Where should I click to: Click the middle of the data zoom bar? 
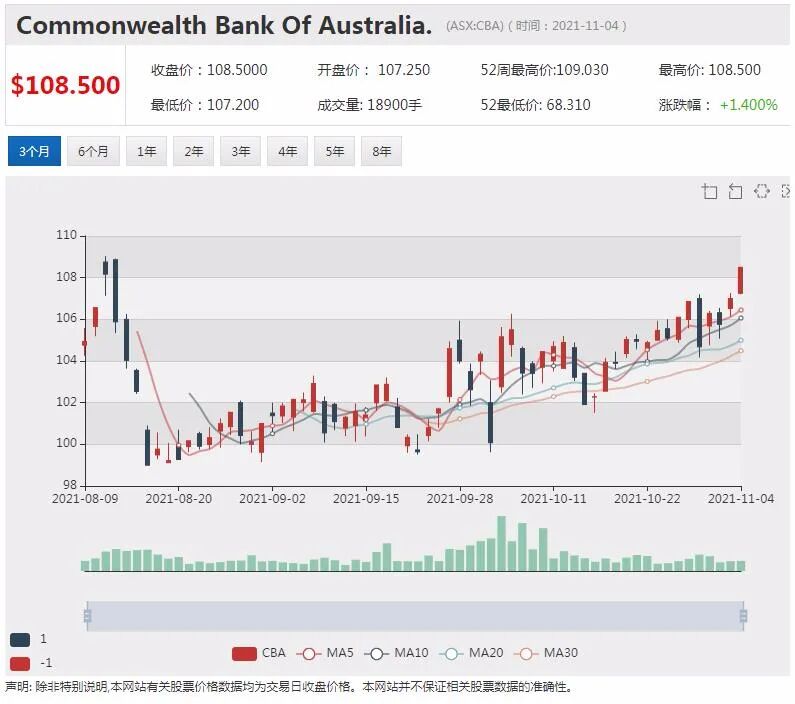click(x=415, y=616)
